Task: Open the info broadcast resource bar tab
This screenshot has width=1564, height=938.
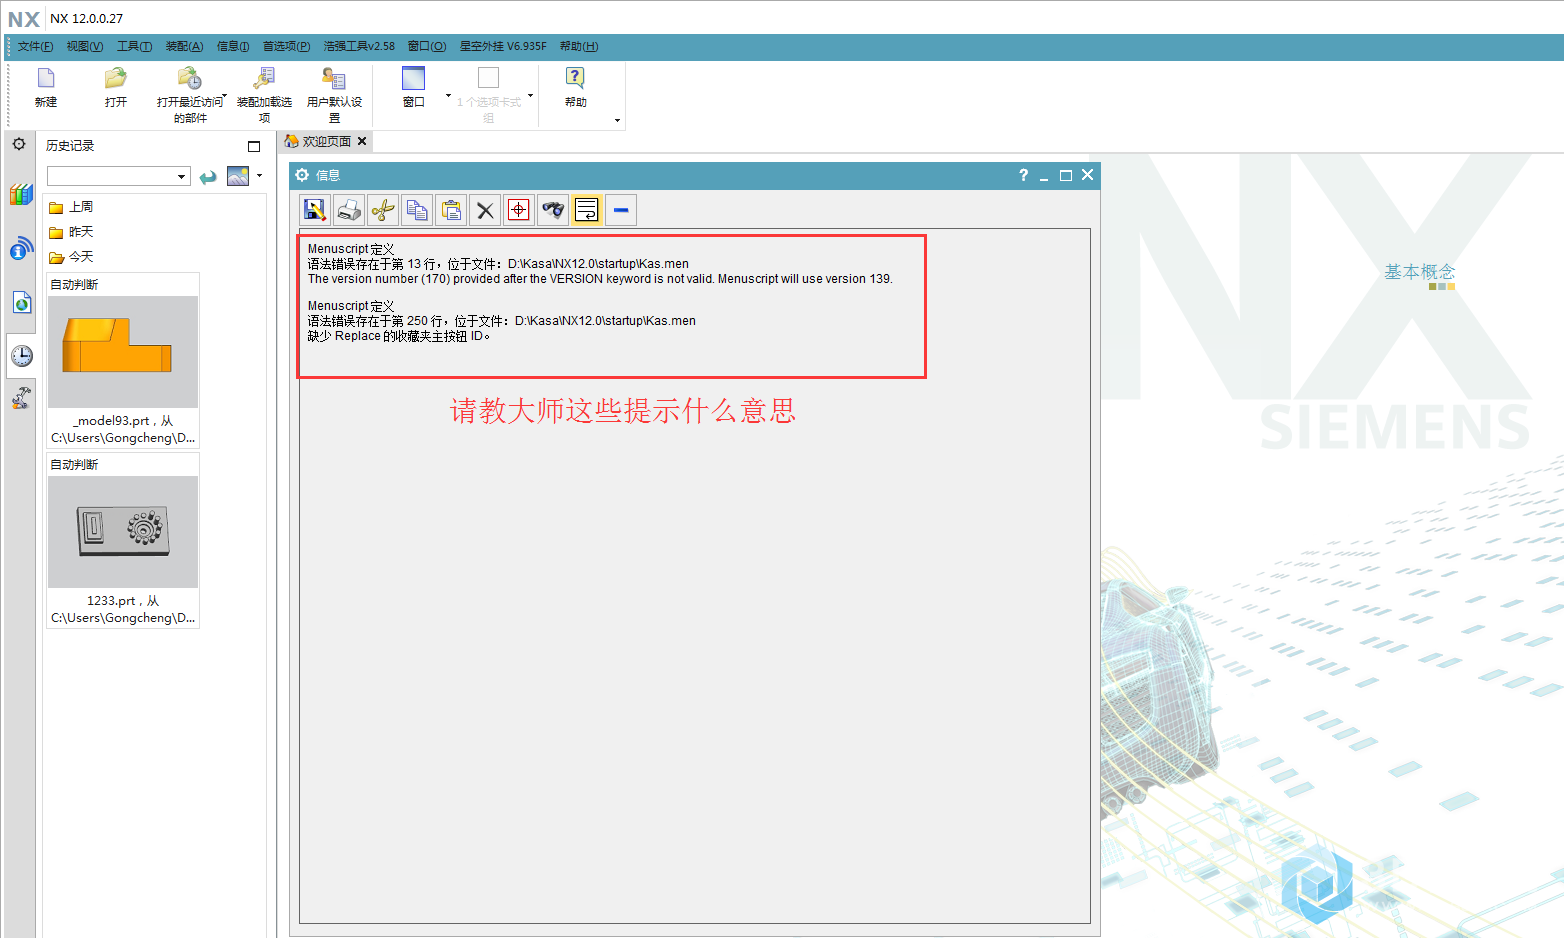Action: (21, 249)
